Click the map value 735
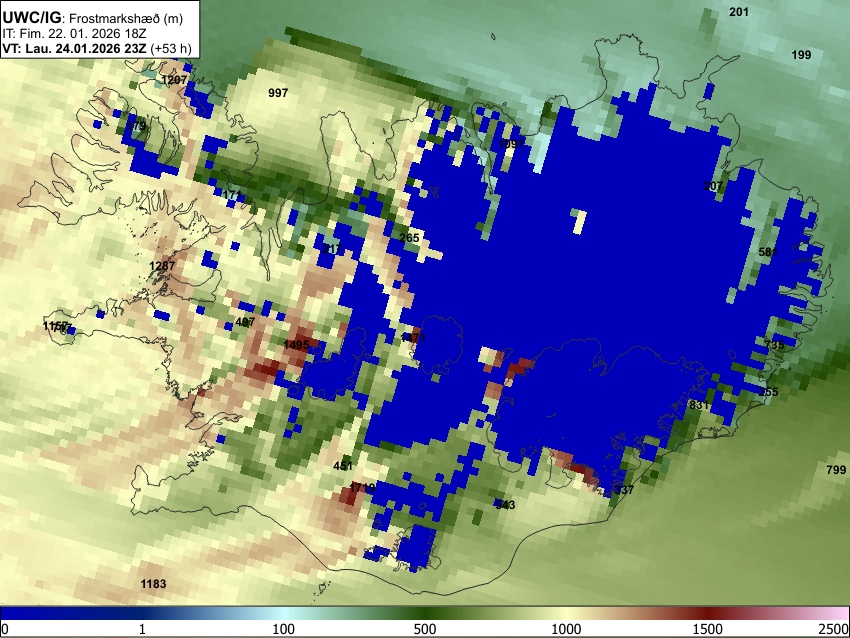 (774, 345)
